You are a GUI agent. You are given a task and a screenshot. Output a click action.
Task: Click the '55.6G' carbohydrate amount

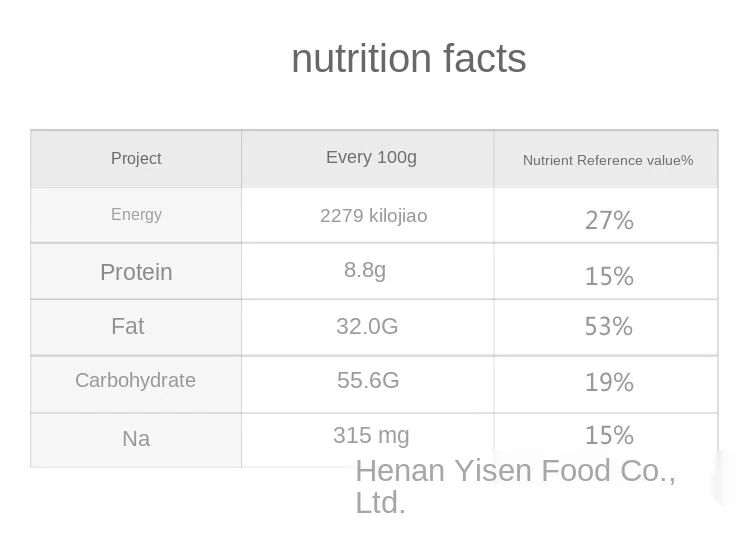point(368,380)
